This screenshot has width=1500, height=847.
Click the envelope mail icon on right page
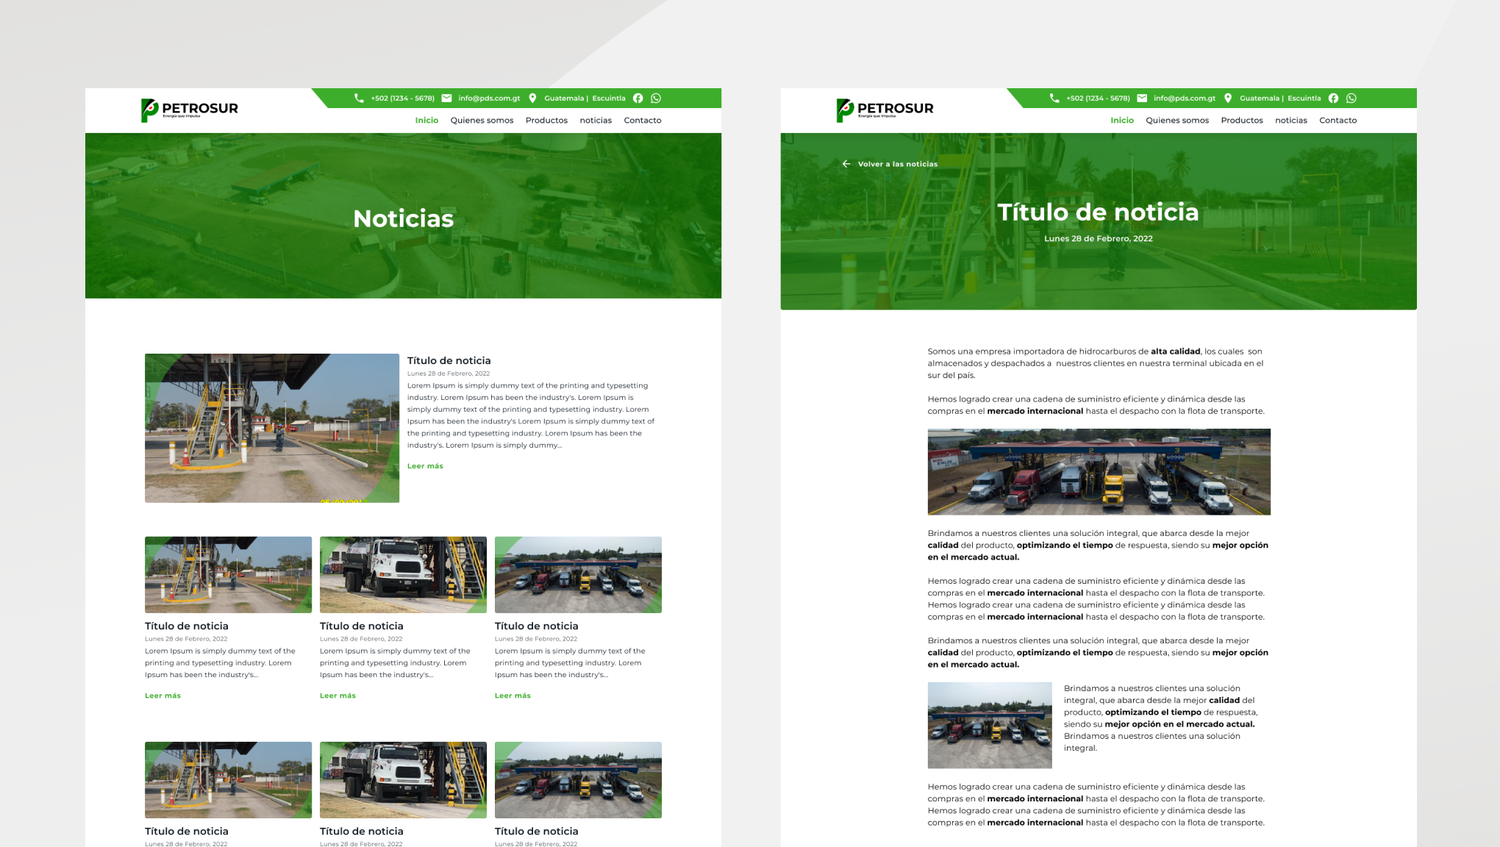pos(1142,98)
